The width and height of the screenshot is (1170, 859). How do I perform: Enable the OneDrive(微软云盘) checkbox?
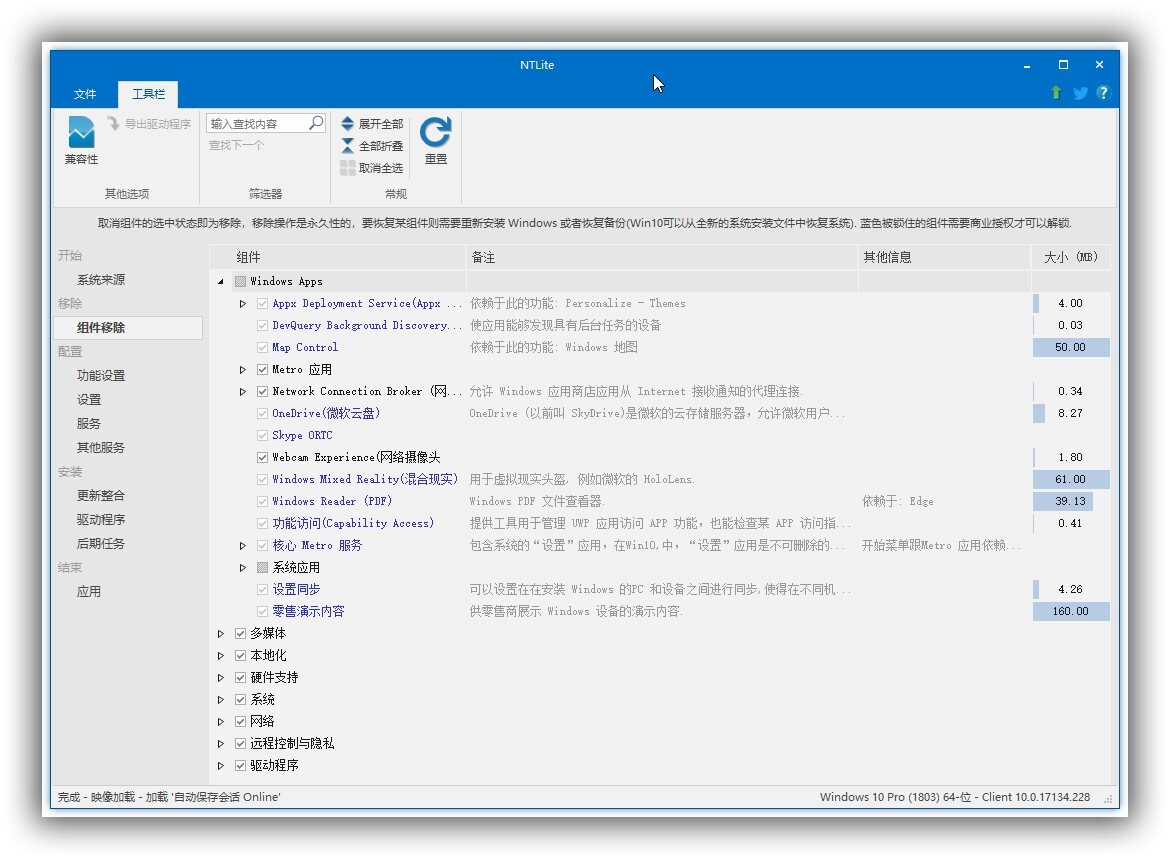(261, 413)
